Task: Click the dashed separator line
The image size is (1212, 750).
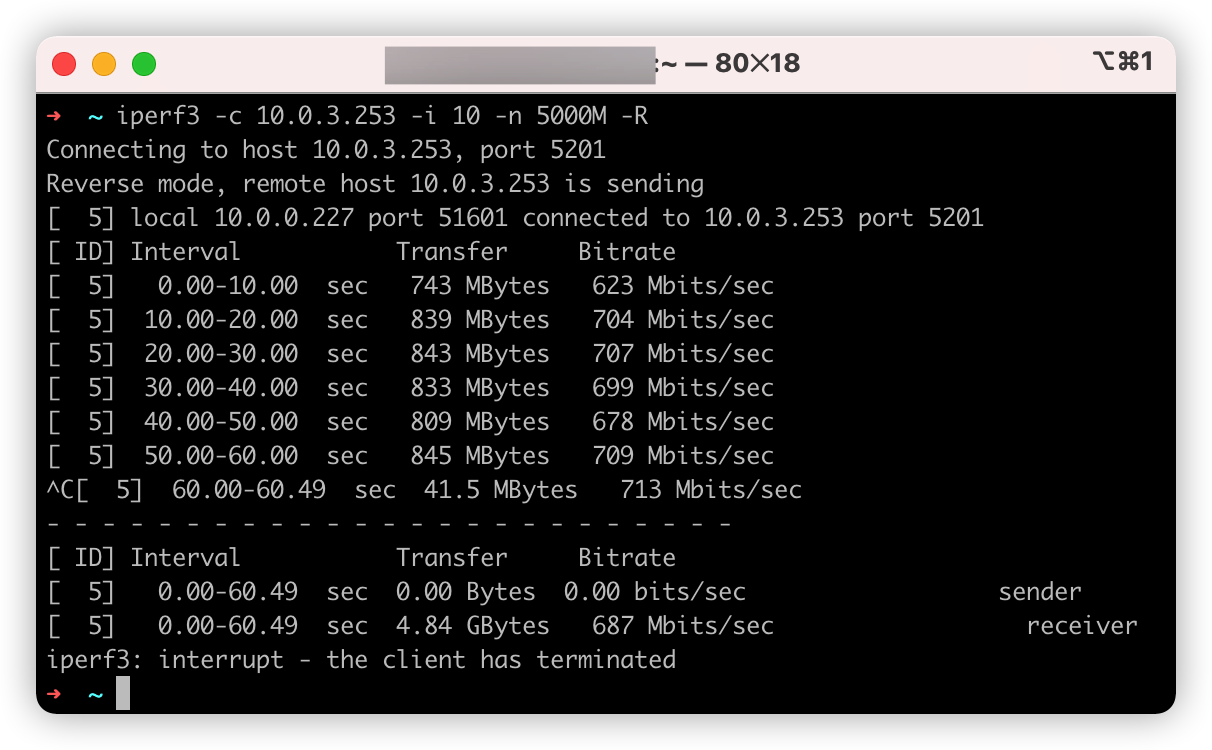Action: (389, 524)
